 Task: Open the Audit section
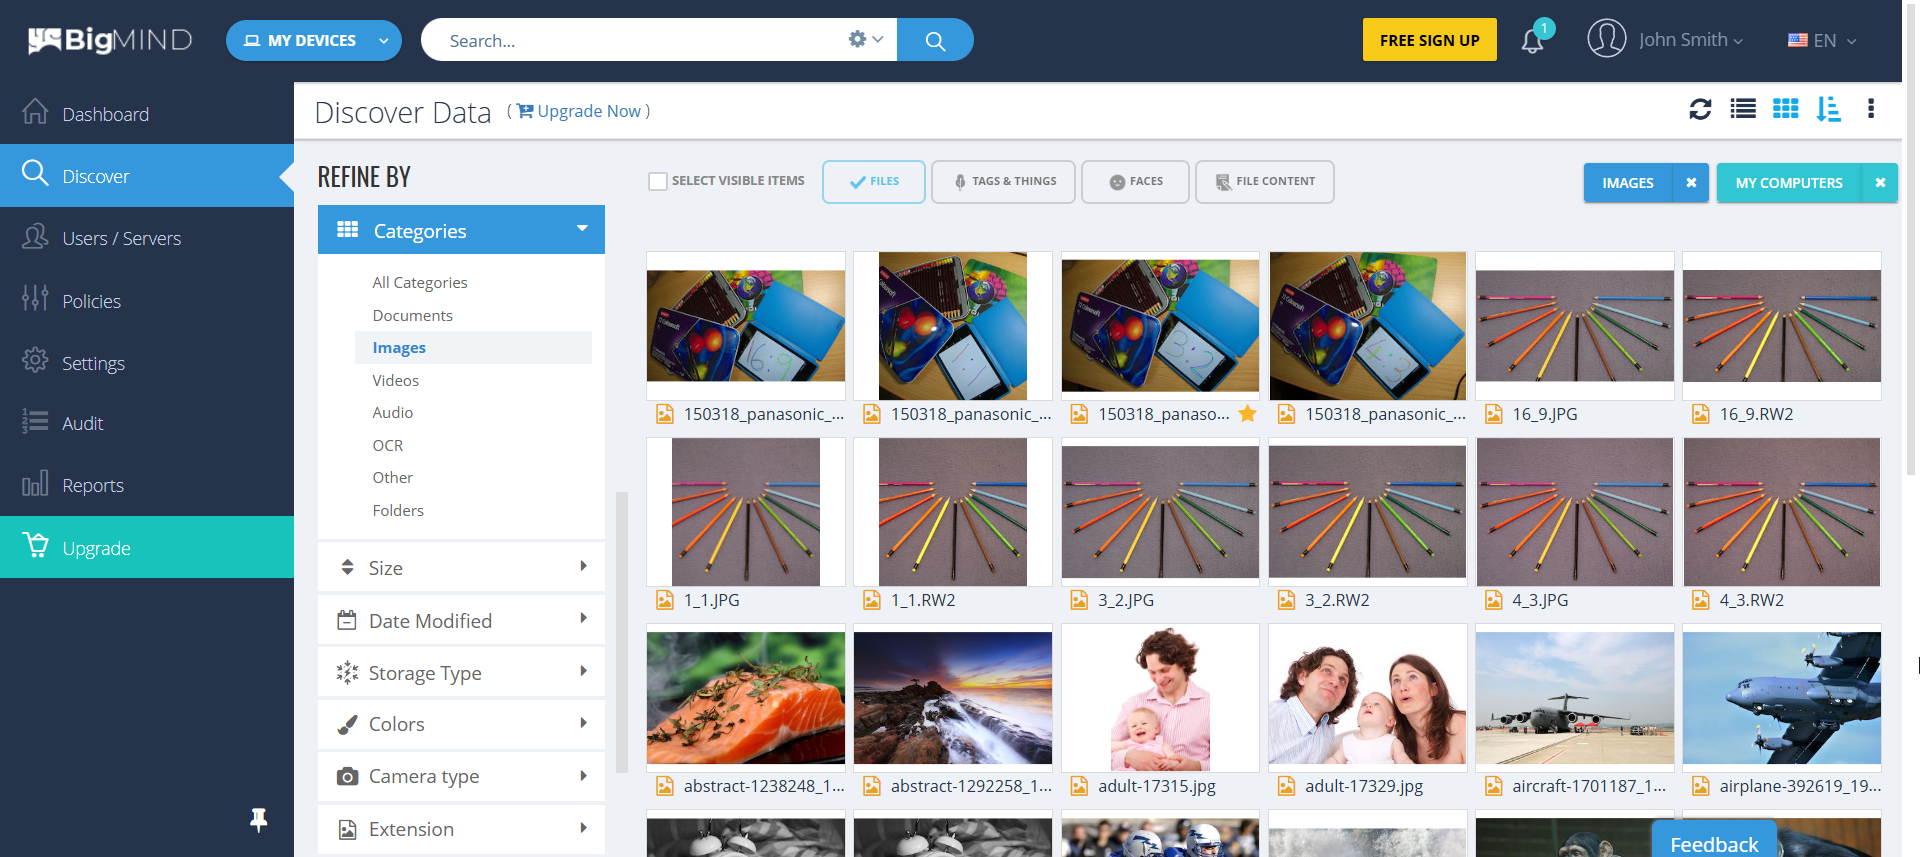coord(147,423)
